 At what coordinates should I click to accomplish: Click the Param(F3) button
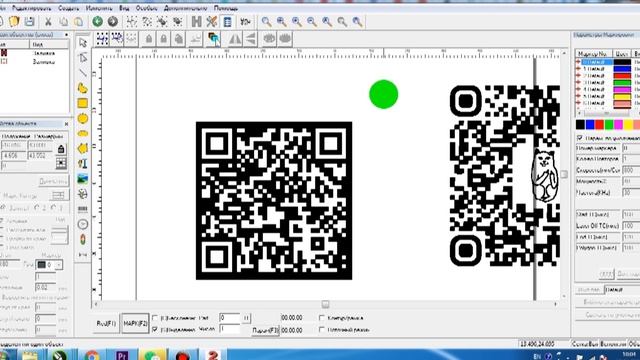pyautogui.click(x=265, y=330)
